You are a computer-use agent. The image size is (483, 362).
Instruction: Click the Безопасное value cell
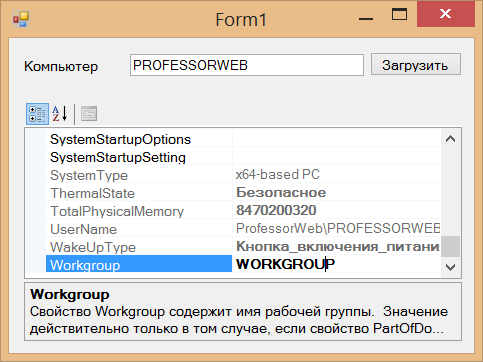pyautogui.click(x=337, y=192)
